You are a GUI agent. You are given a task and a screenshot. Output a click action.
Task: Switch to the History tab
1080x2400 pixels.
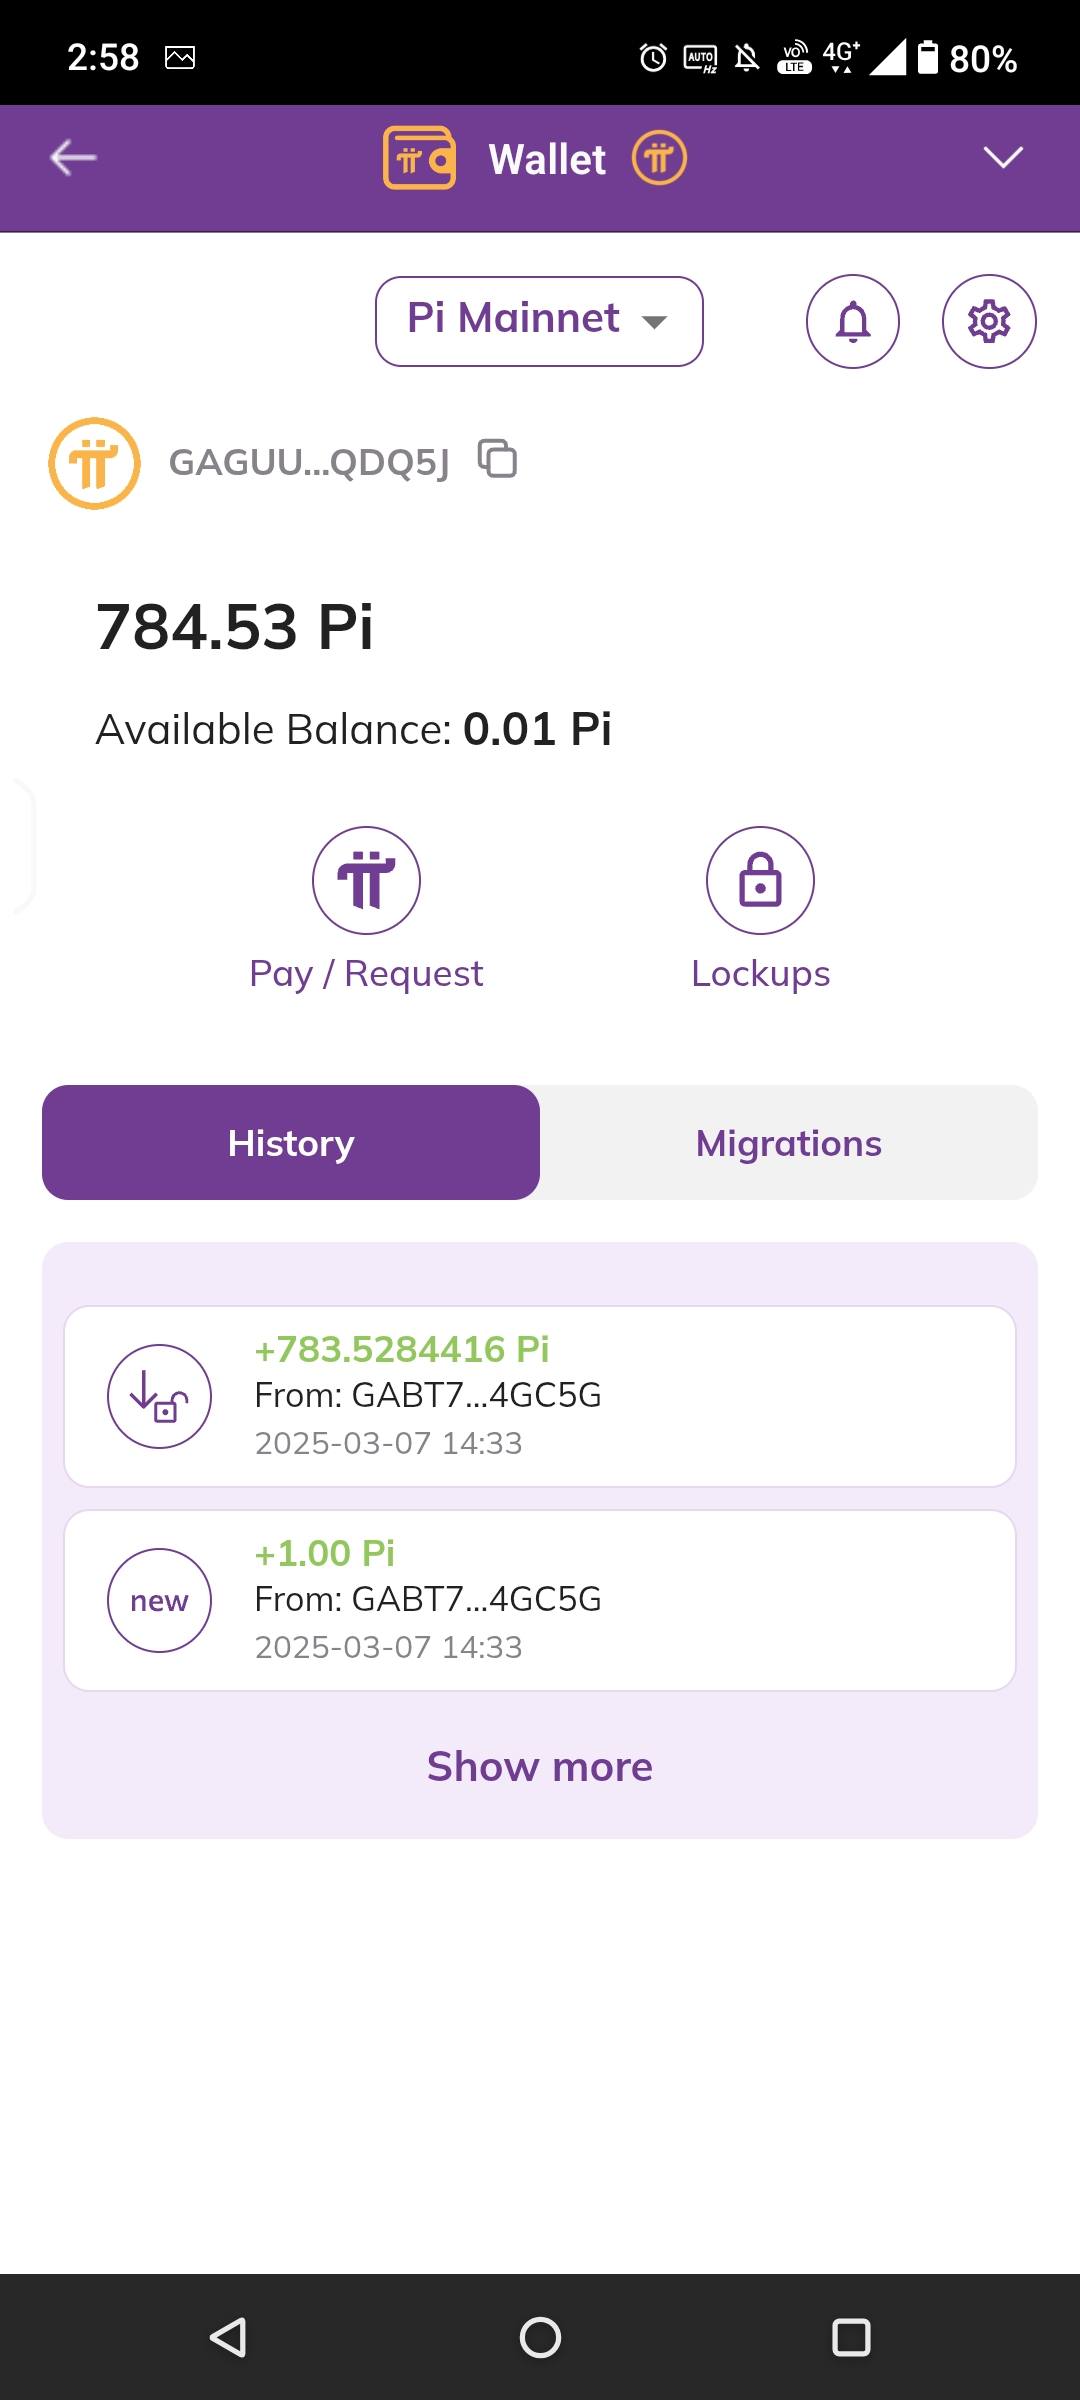[x=291, y=1142]
